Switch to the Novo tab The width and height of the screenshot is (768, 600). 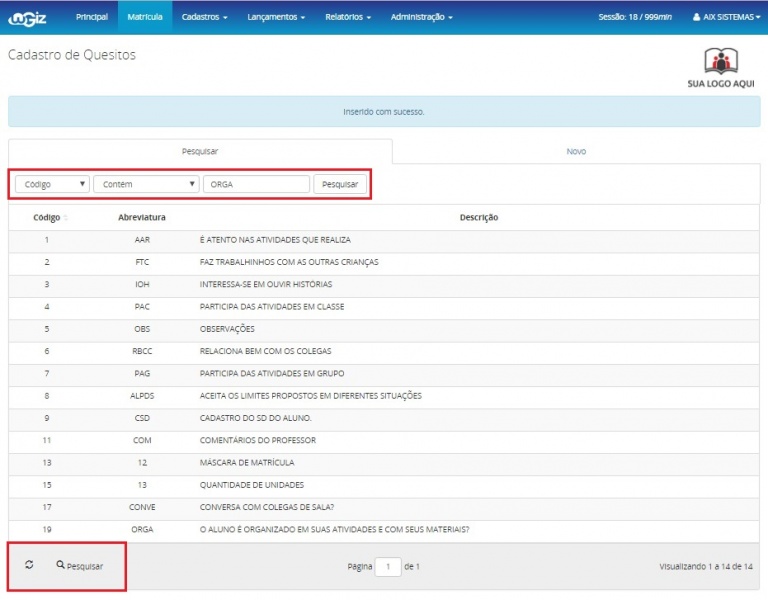pyautogui.click(x=576, y=151)
